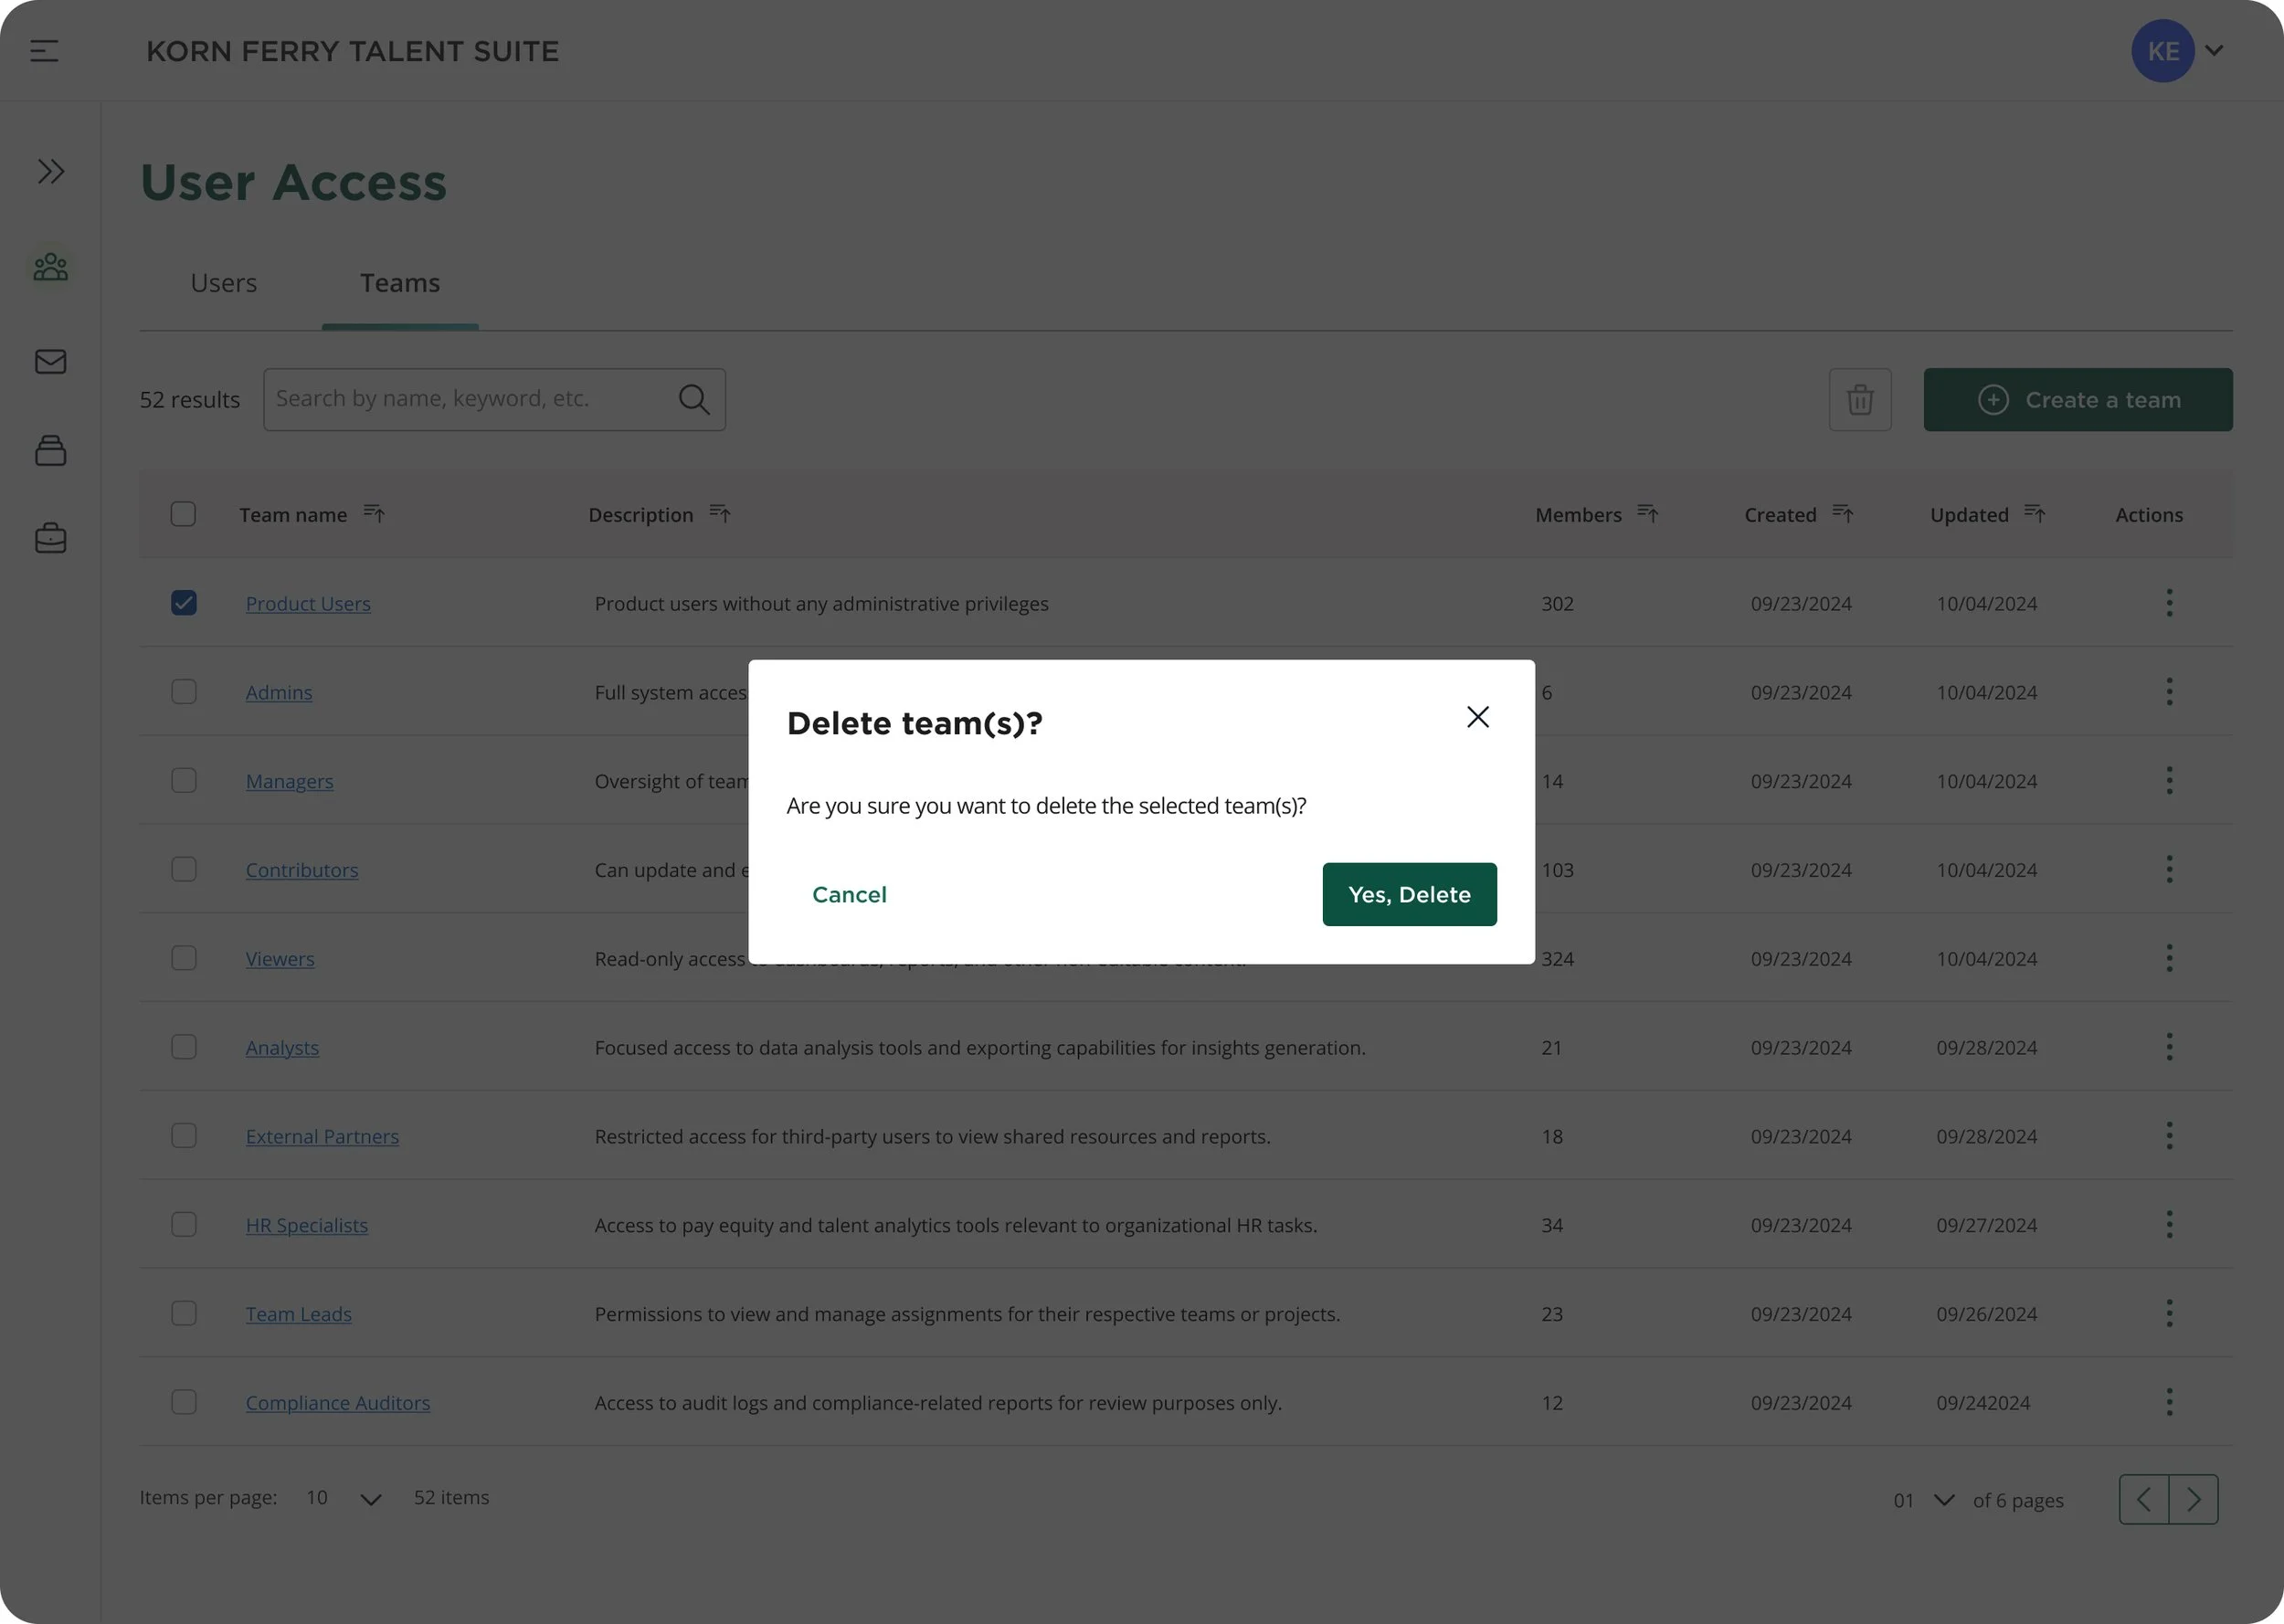Switch to the Users tab
This screenshot has height=1624, width=2284.
[224, 284]
